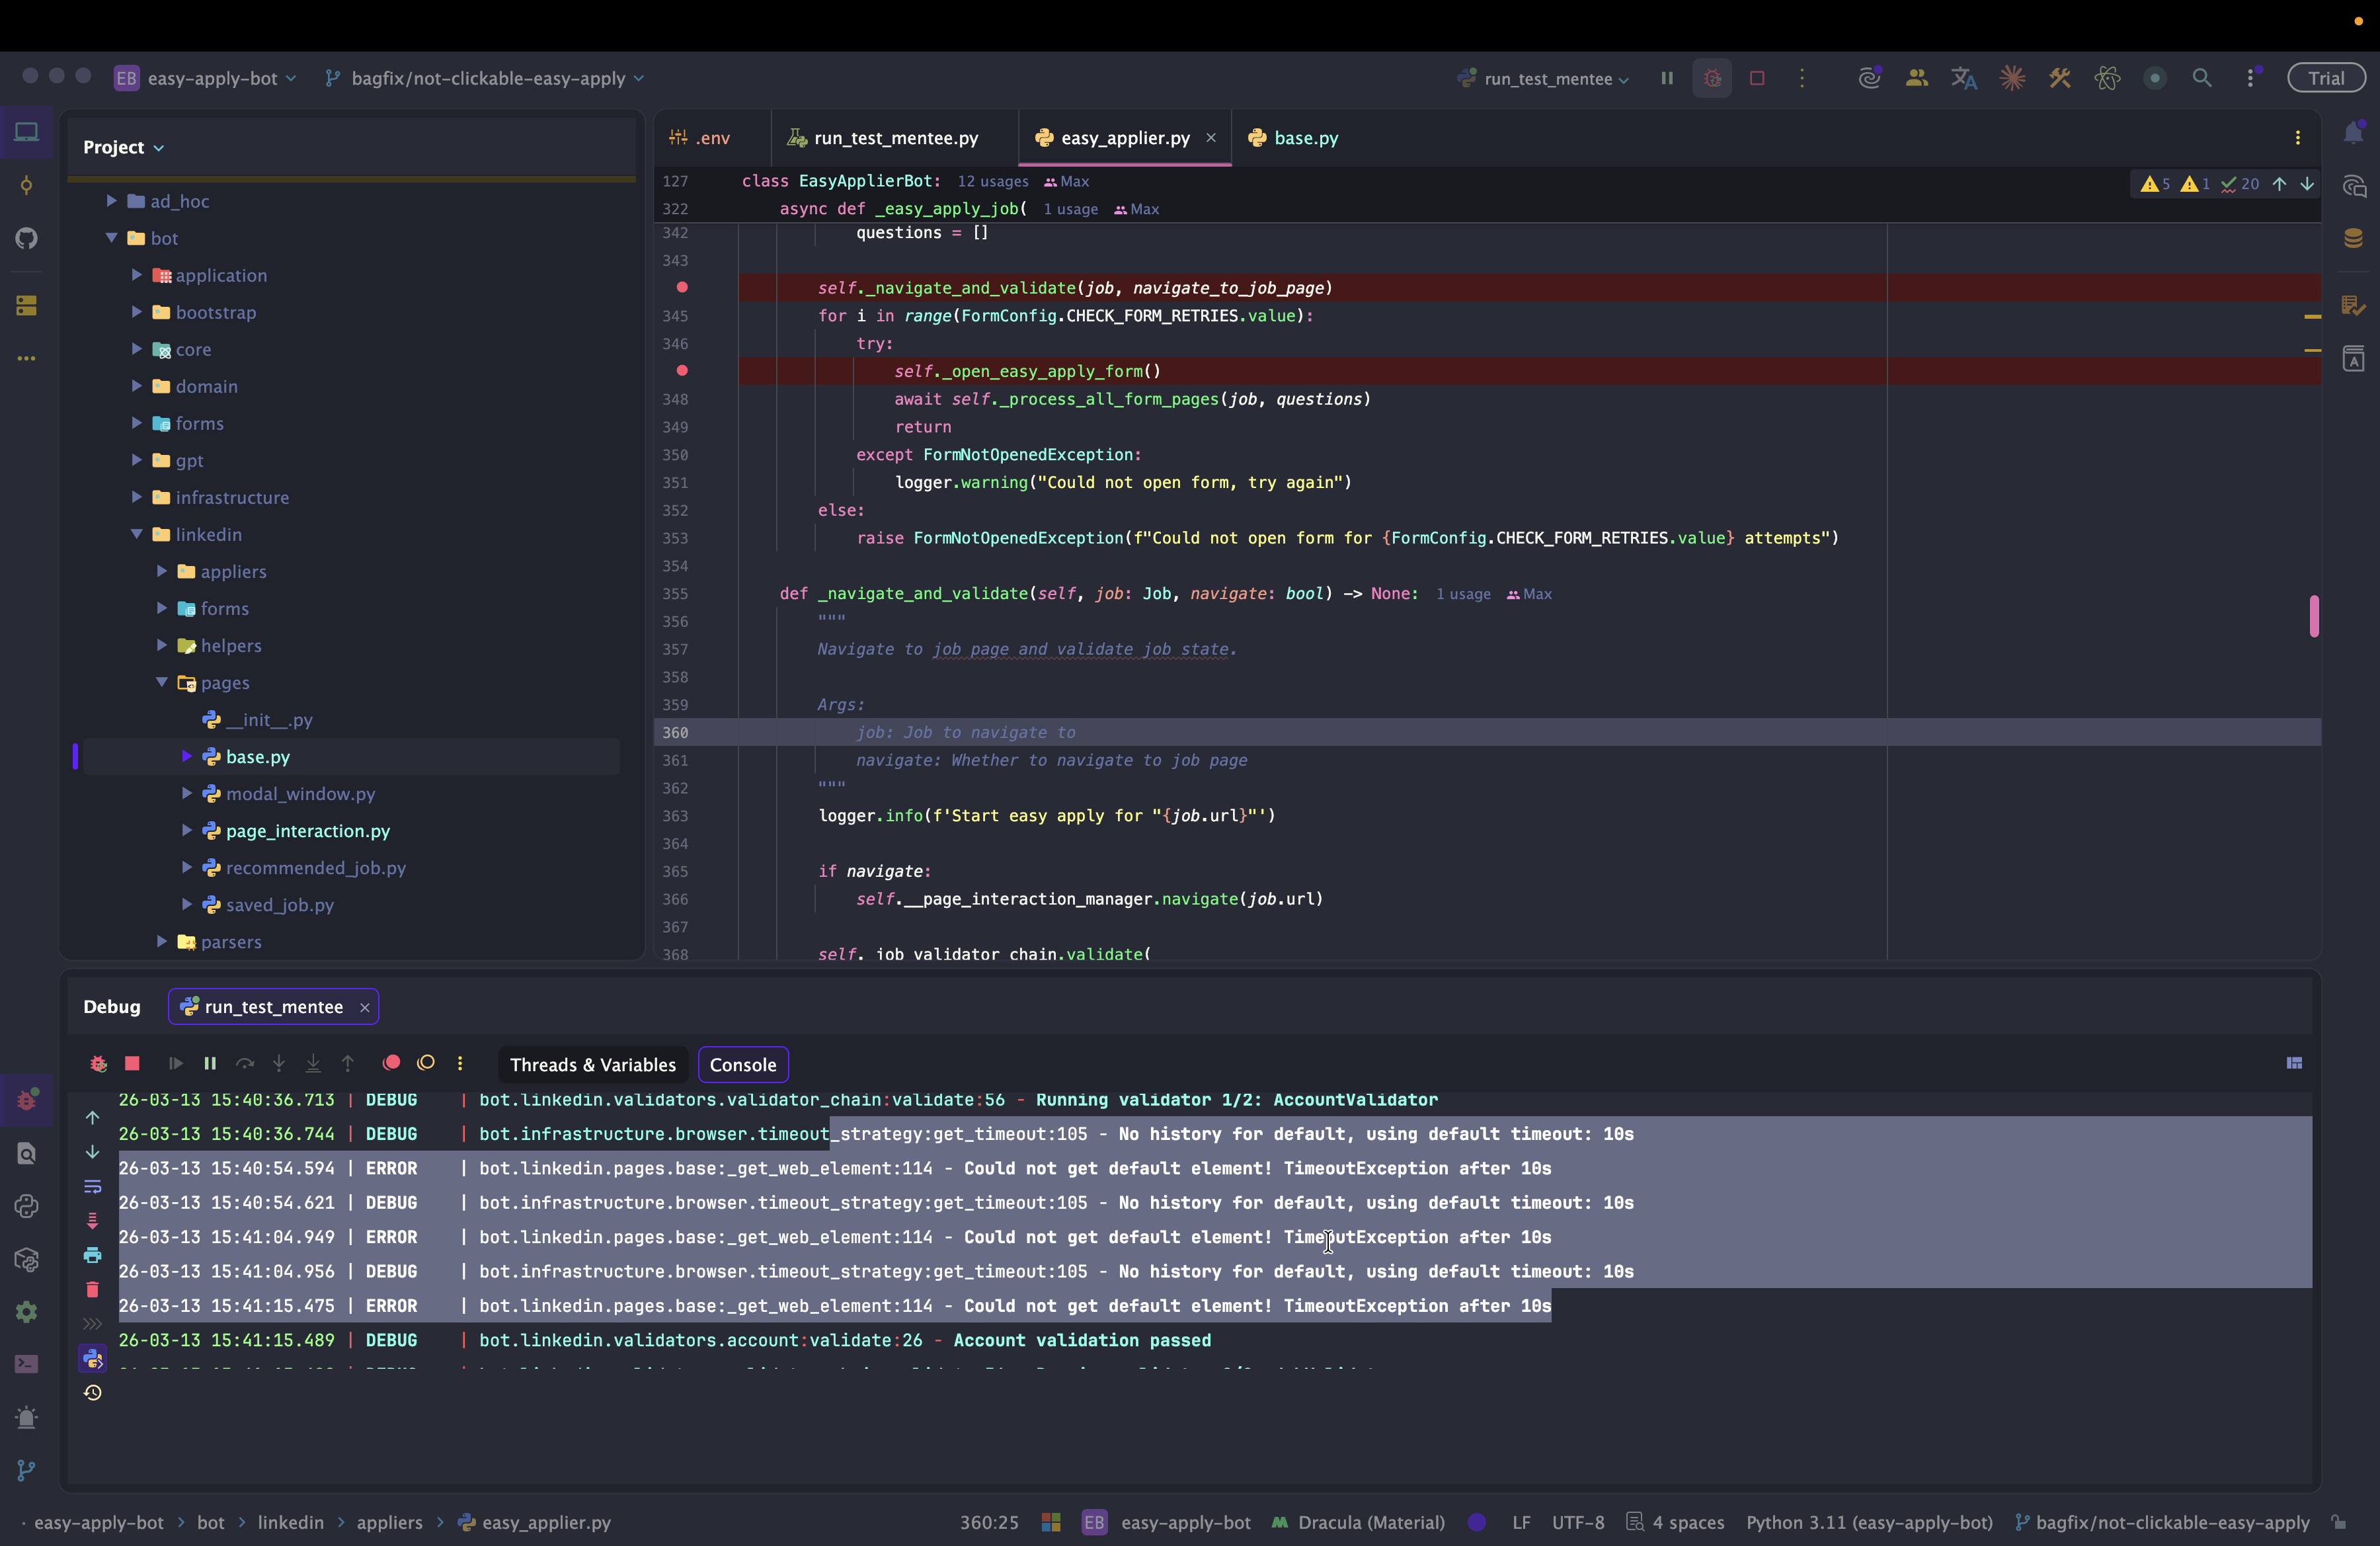
Task: Open Notifications bell icon
Action: [2353, 134]
